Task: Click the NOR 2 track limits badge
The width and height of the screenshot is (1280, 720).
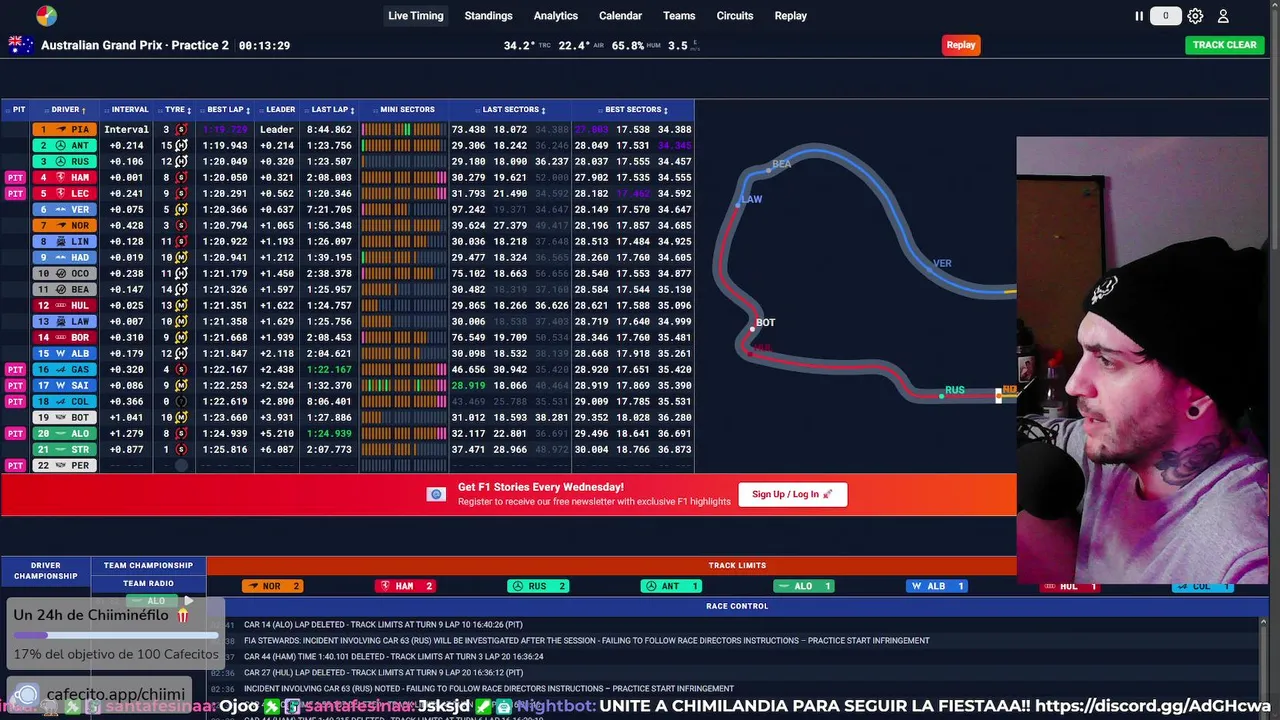Action: pos(272,586)
